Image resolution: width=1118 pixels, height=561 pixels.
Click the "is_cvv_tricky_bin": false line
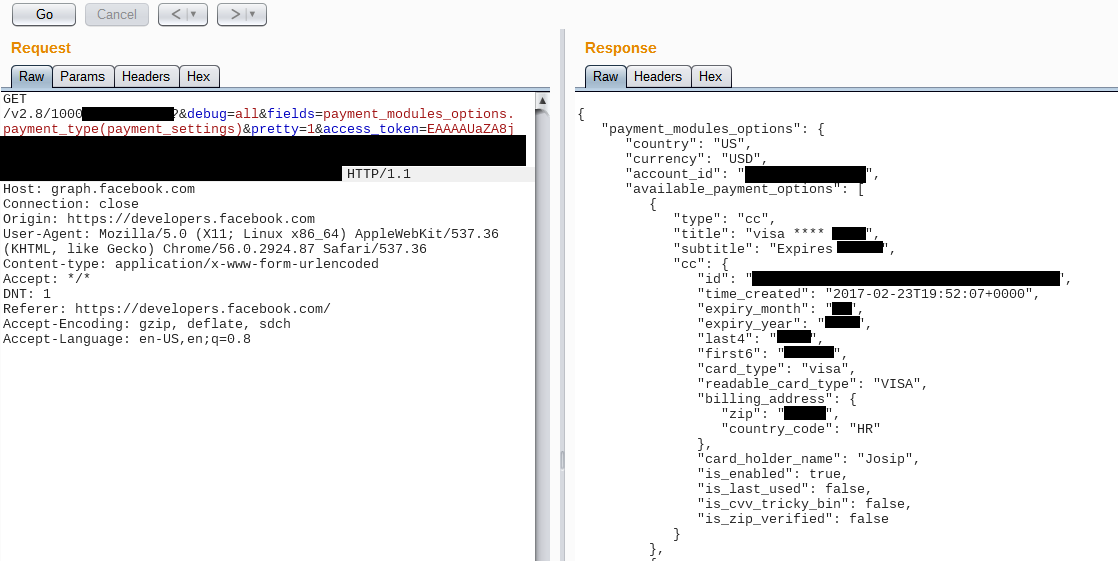point(804,503)
